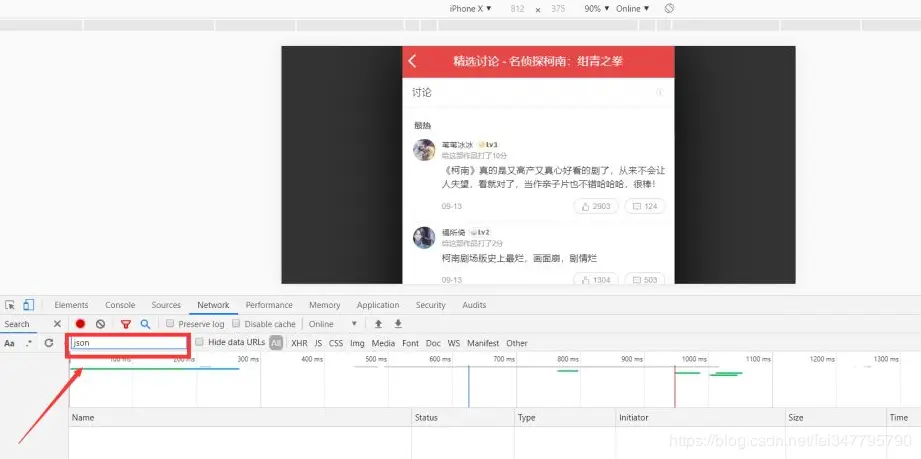The width and height of the screenshot is (921, 459).
Task: Filter requests by Other
Action: pyautogui.click(x=517, y=343)
